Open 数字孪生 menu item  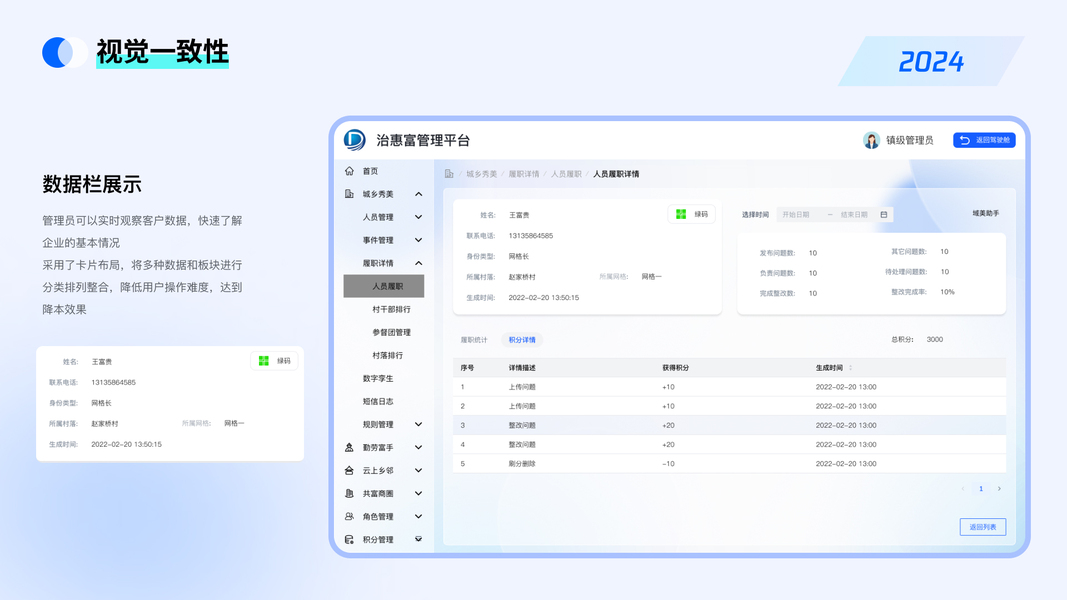point(378,379)
